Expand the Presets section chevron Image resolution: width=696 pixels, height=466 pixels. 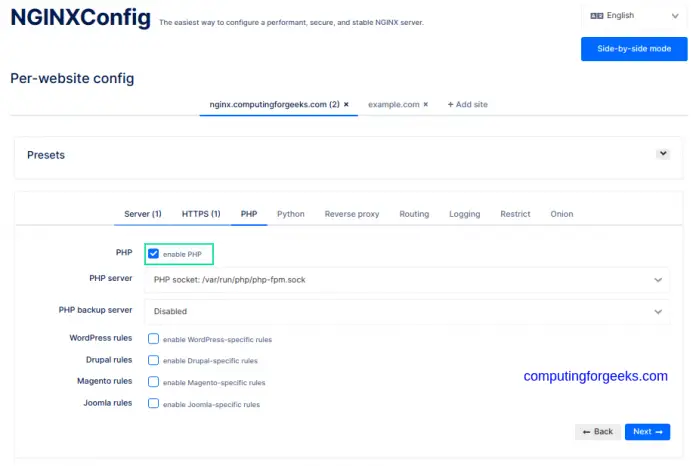coord(662,154)
